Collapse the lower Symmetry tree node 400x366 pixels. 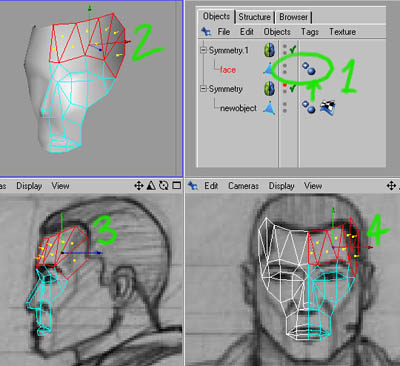(x=203, y=89)
